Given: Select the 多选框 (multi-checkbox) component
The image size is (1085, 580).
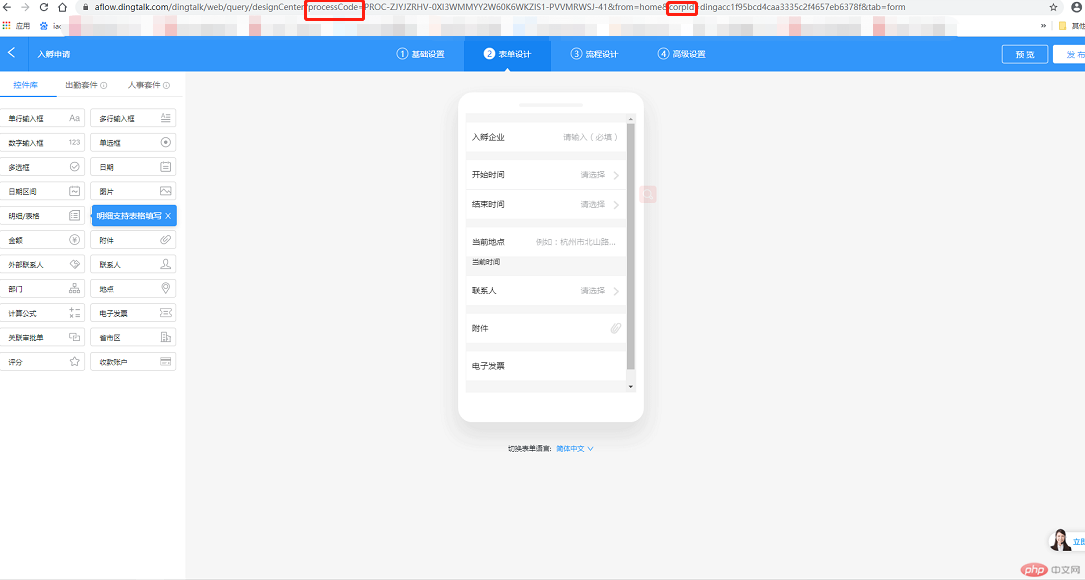Looking at the screenshot, I should click(x=43, y=166).
